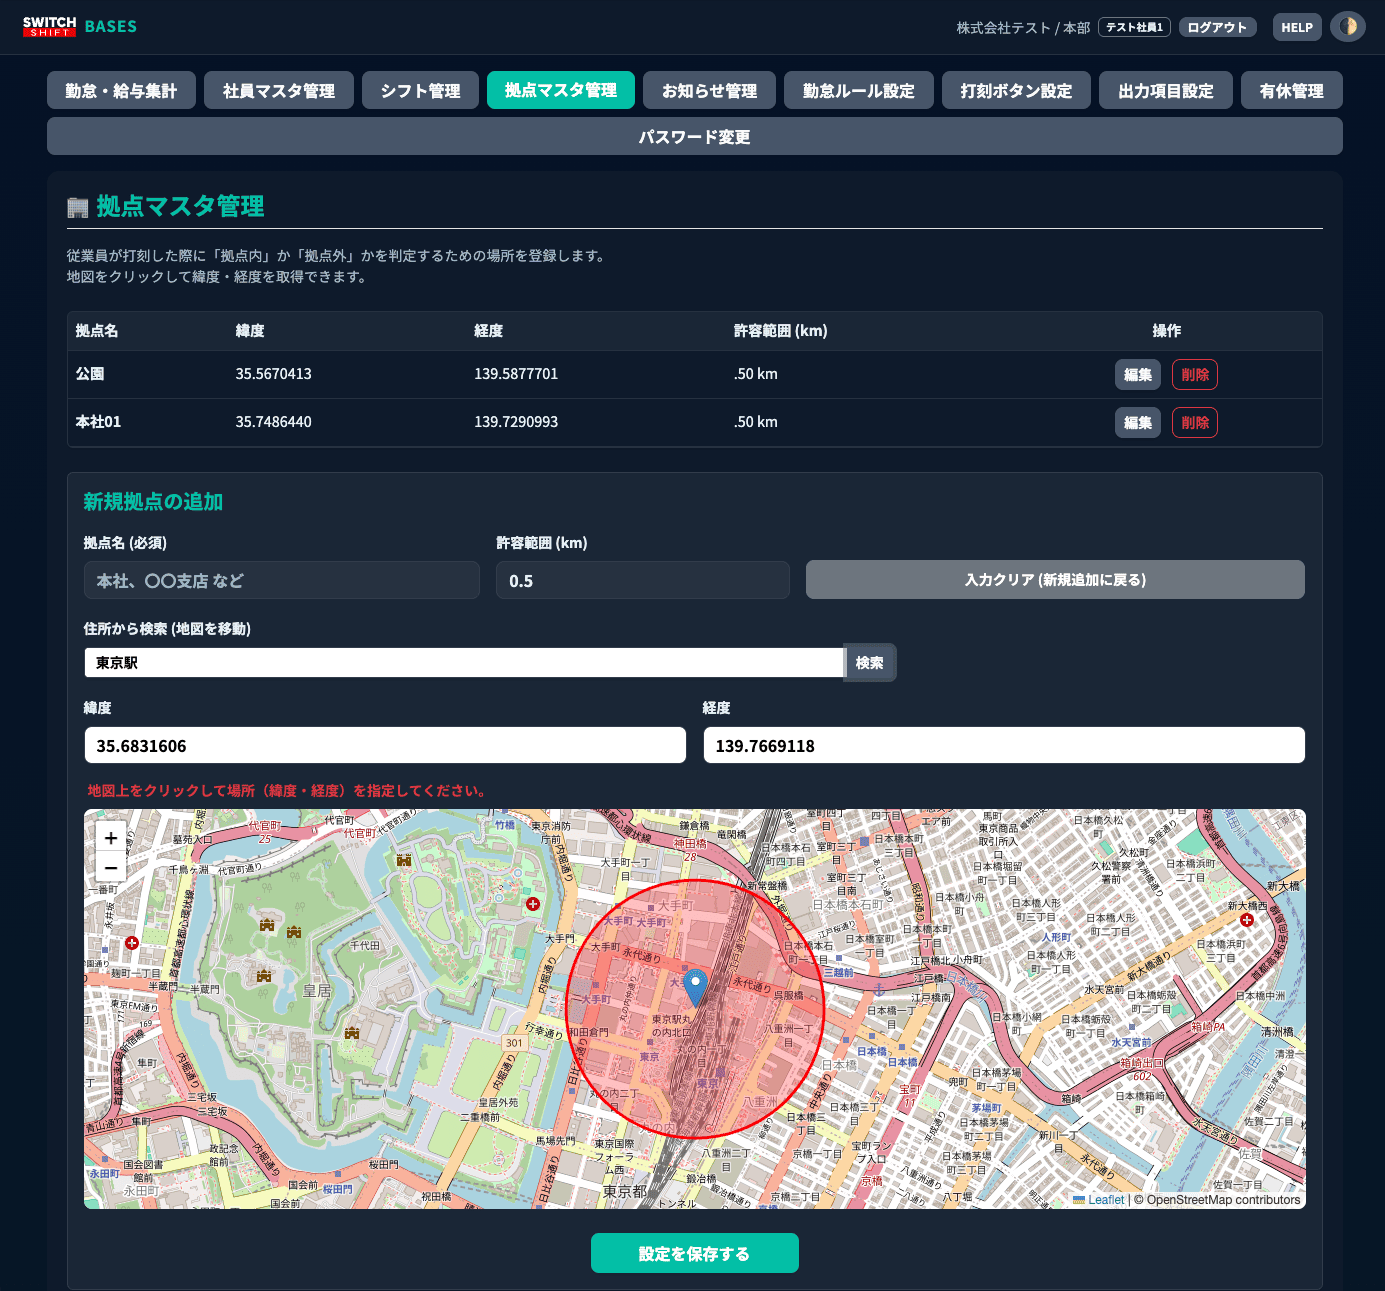This screenshot has height=1291, width=1385.
Task: Open the 打刻ボタン設定 tab
Action: coord(1016,90)
